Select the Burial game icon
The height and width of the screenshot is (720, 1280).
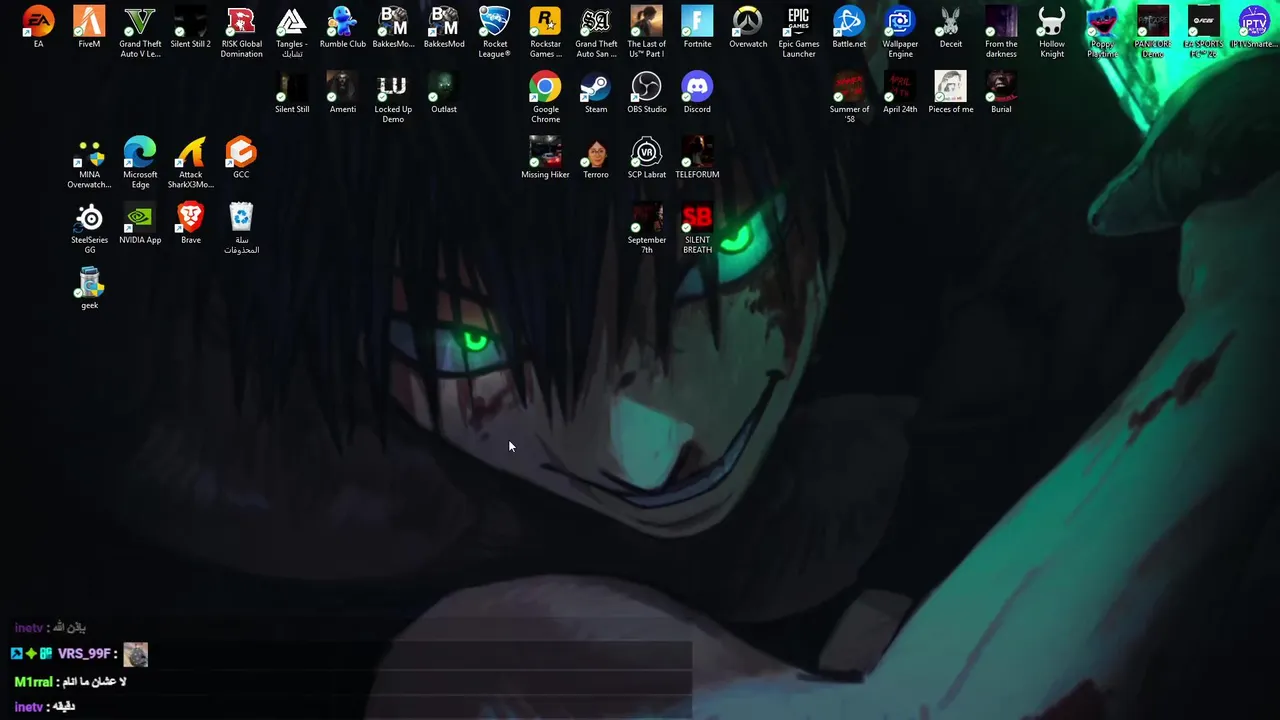click(1001, 87)
